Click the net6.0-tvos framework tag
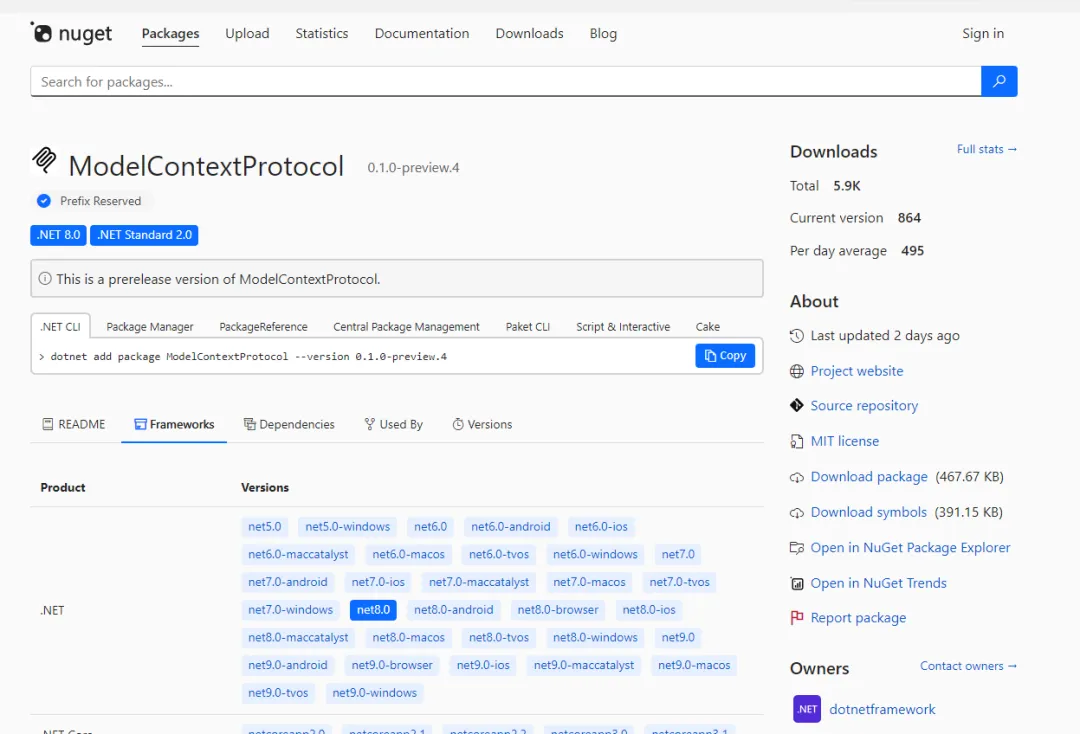Viewport: 1080px width, 734px height. [499, 554]
